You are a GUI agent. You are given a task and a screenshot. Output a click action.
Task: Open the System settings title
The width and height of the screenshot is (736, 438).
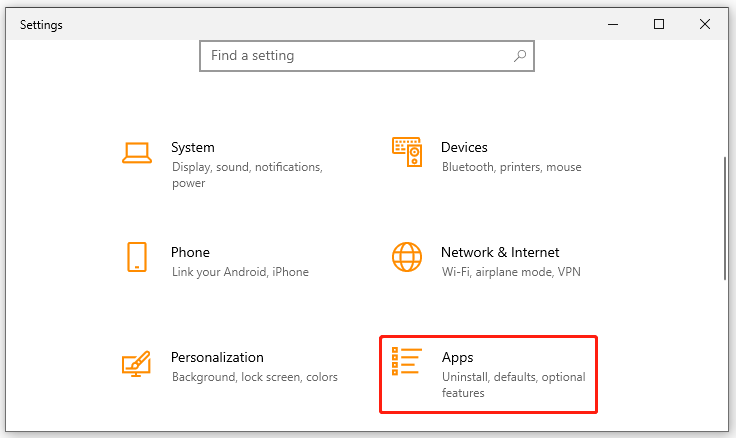point(192,147)
